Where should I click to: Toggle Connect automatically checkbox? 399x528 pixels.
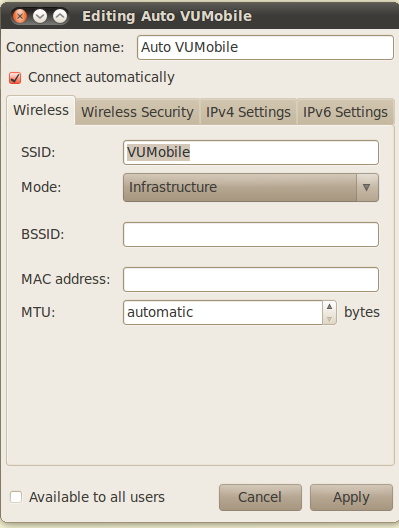click(15, 78)
